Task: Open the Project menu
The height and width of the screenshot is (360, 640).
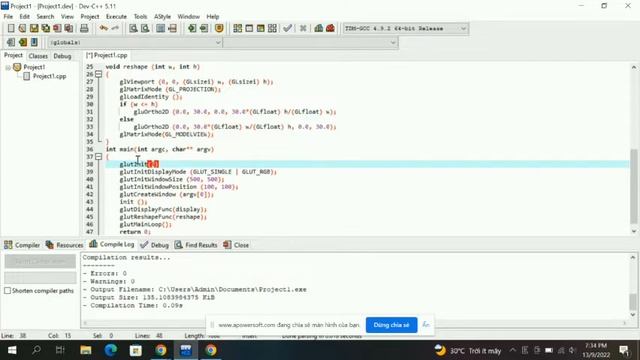Action: (90, 16)
